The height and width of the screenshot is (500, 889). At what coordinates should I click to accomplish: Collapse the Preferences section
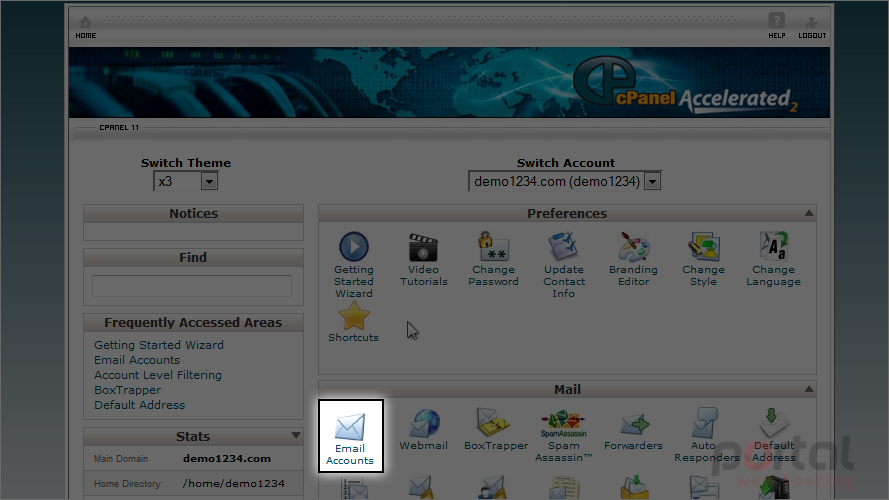click(x=809, y=213)
